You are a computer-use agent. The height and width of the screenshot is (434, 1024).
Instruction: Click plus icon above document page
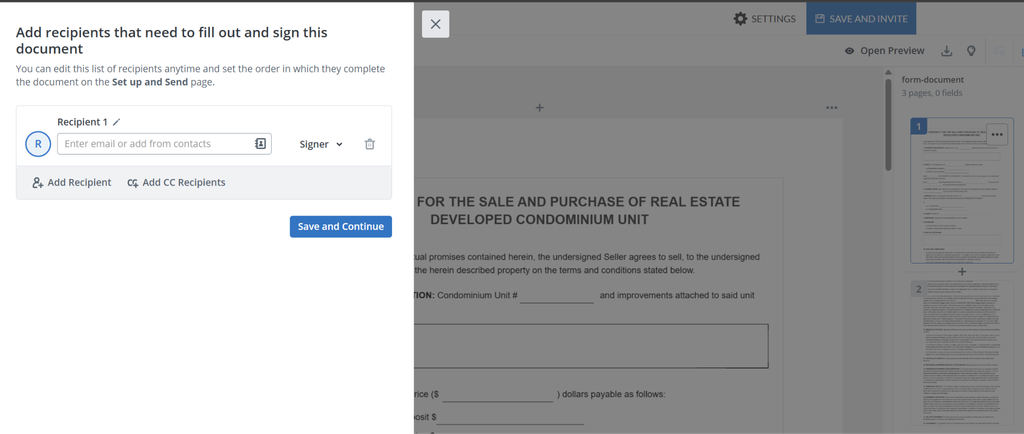click(539, 108)
